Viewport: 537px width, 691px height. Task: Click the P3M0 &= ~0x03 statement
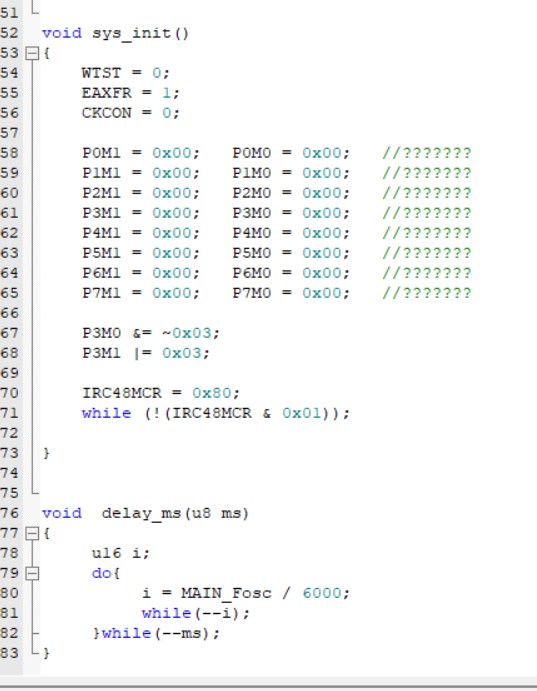[x=151, y=333]
